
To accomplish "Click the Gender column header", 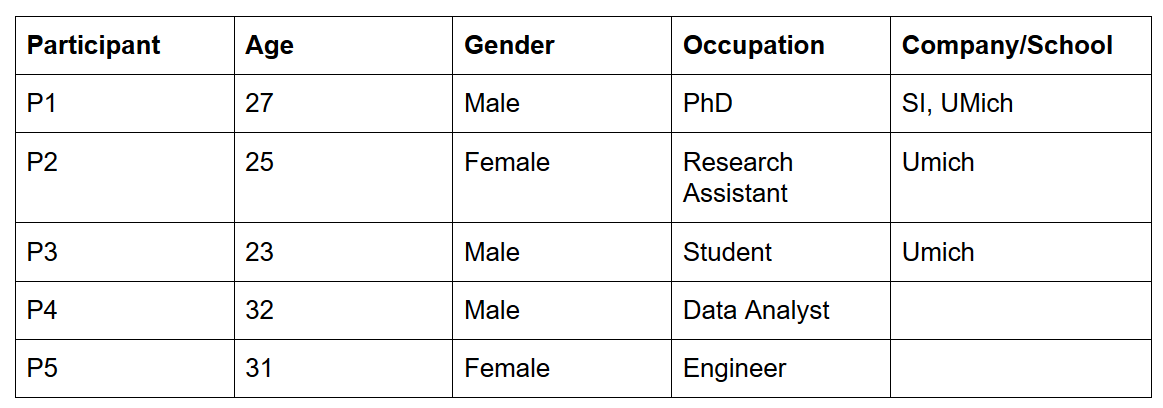I will [561, 45].
